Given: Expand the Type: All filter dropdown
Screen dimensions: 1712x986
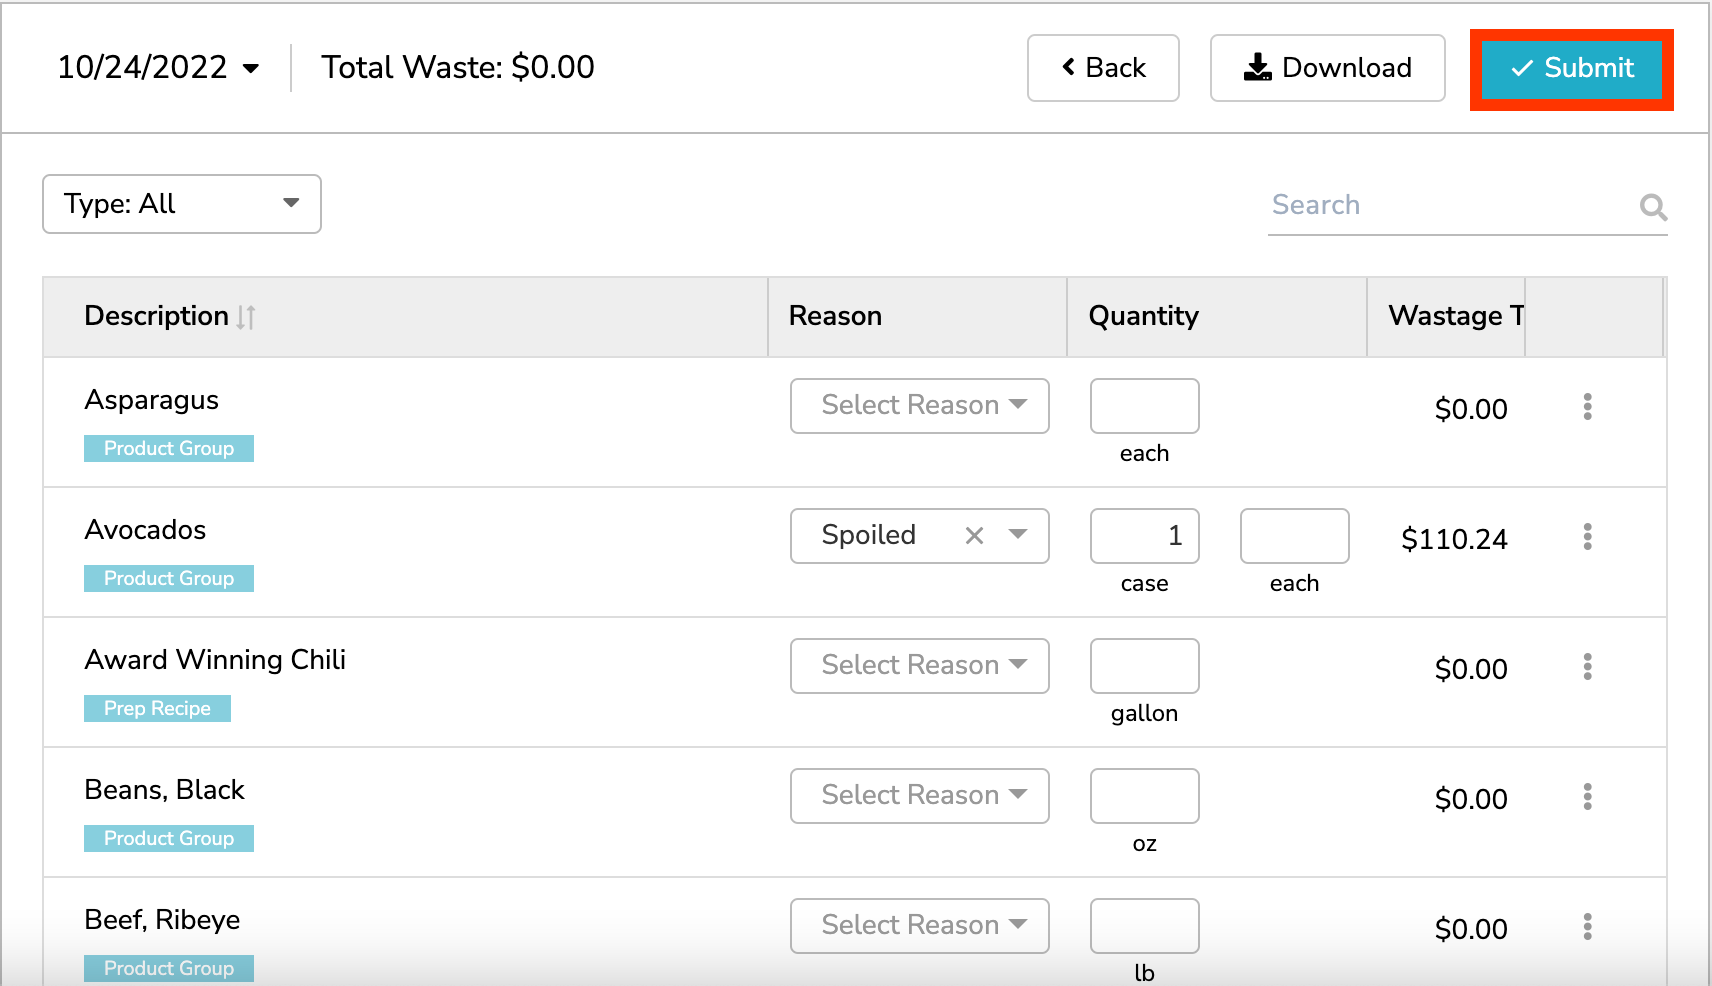Looking at the screenshot, I should (181, 204).
